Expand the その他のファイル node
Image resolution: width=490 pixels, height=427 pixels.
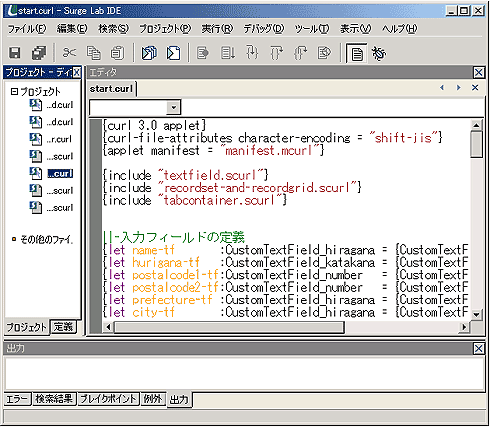tap(14, 239)
